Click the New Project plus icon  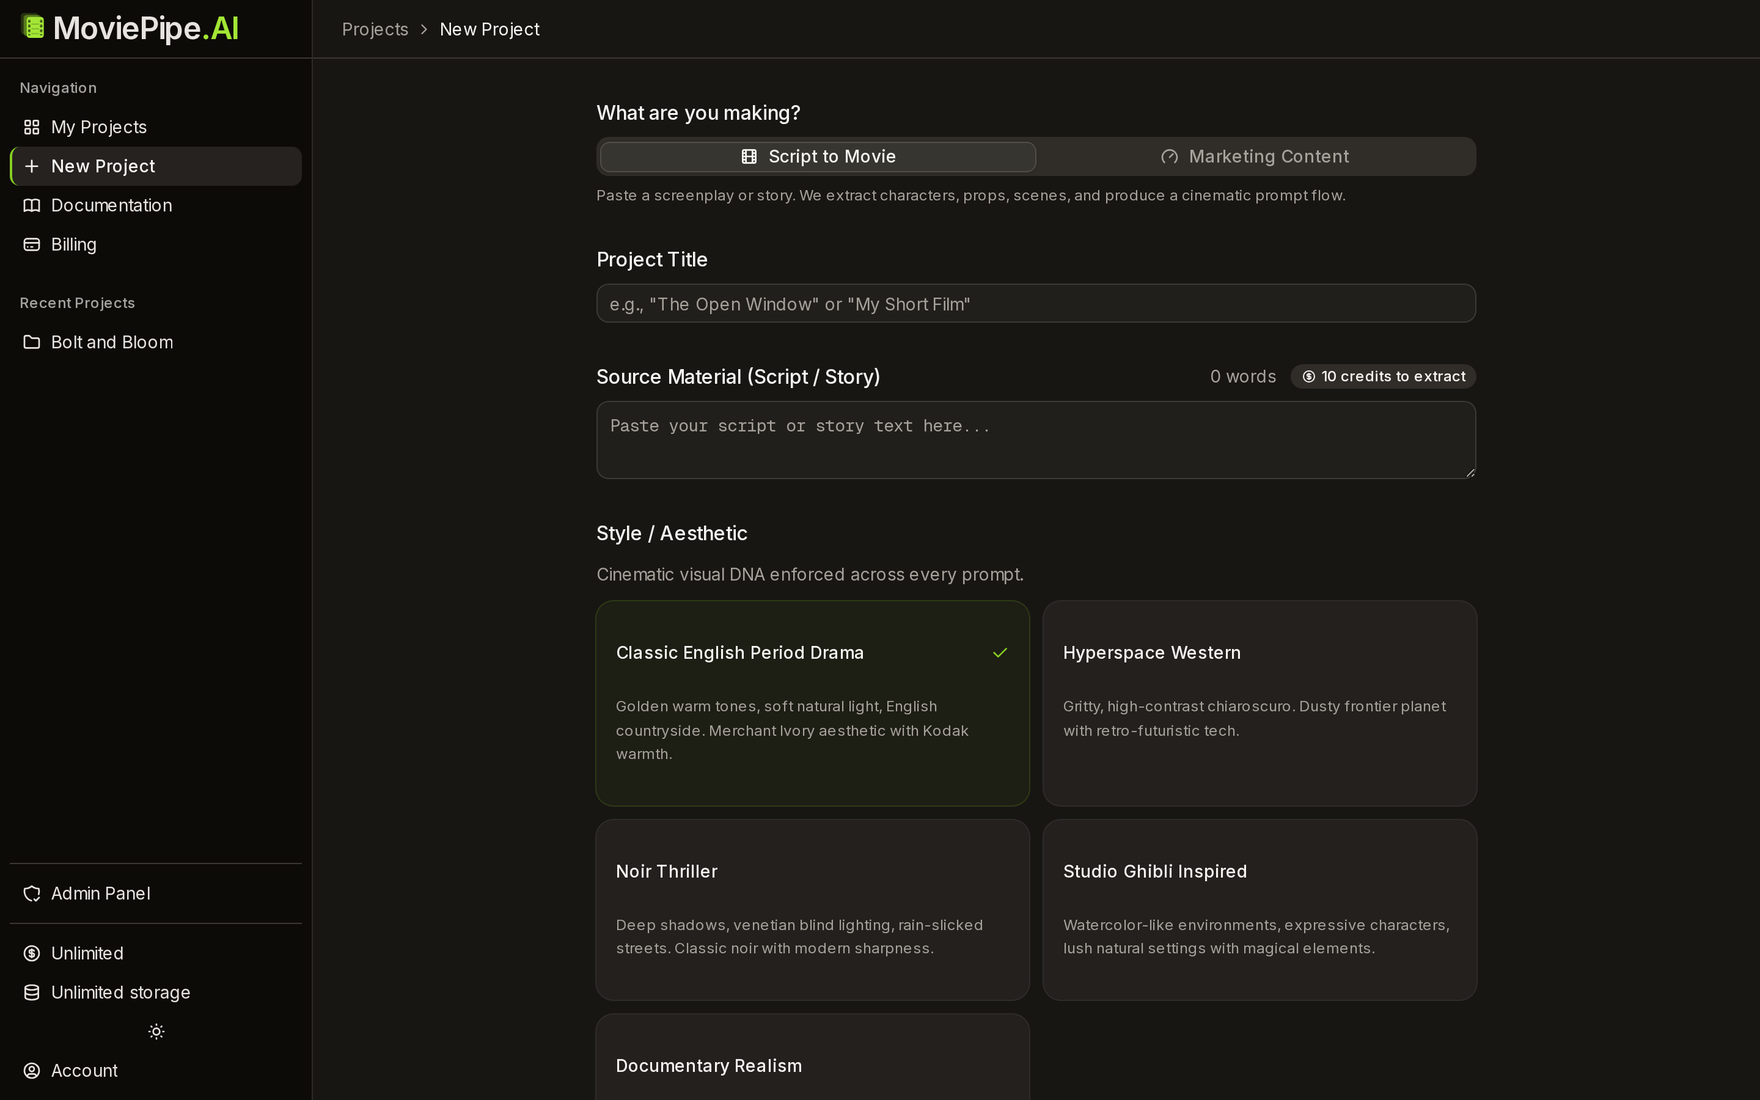tap(32, 166)
